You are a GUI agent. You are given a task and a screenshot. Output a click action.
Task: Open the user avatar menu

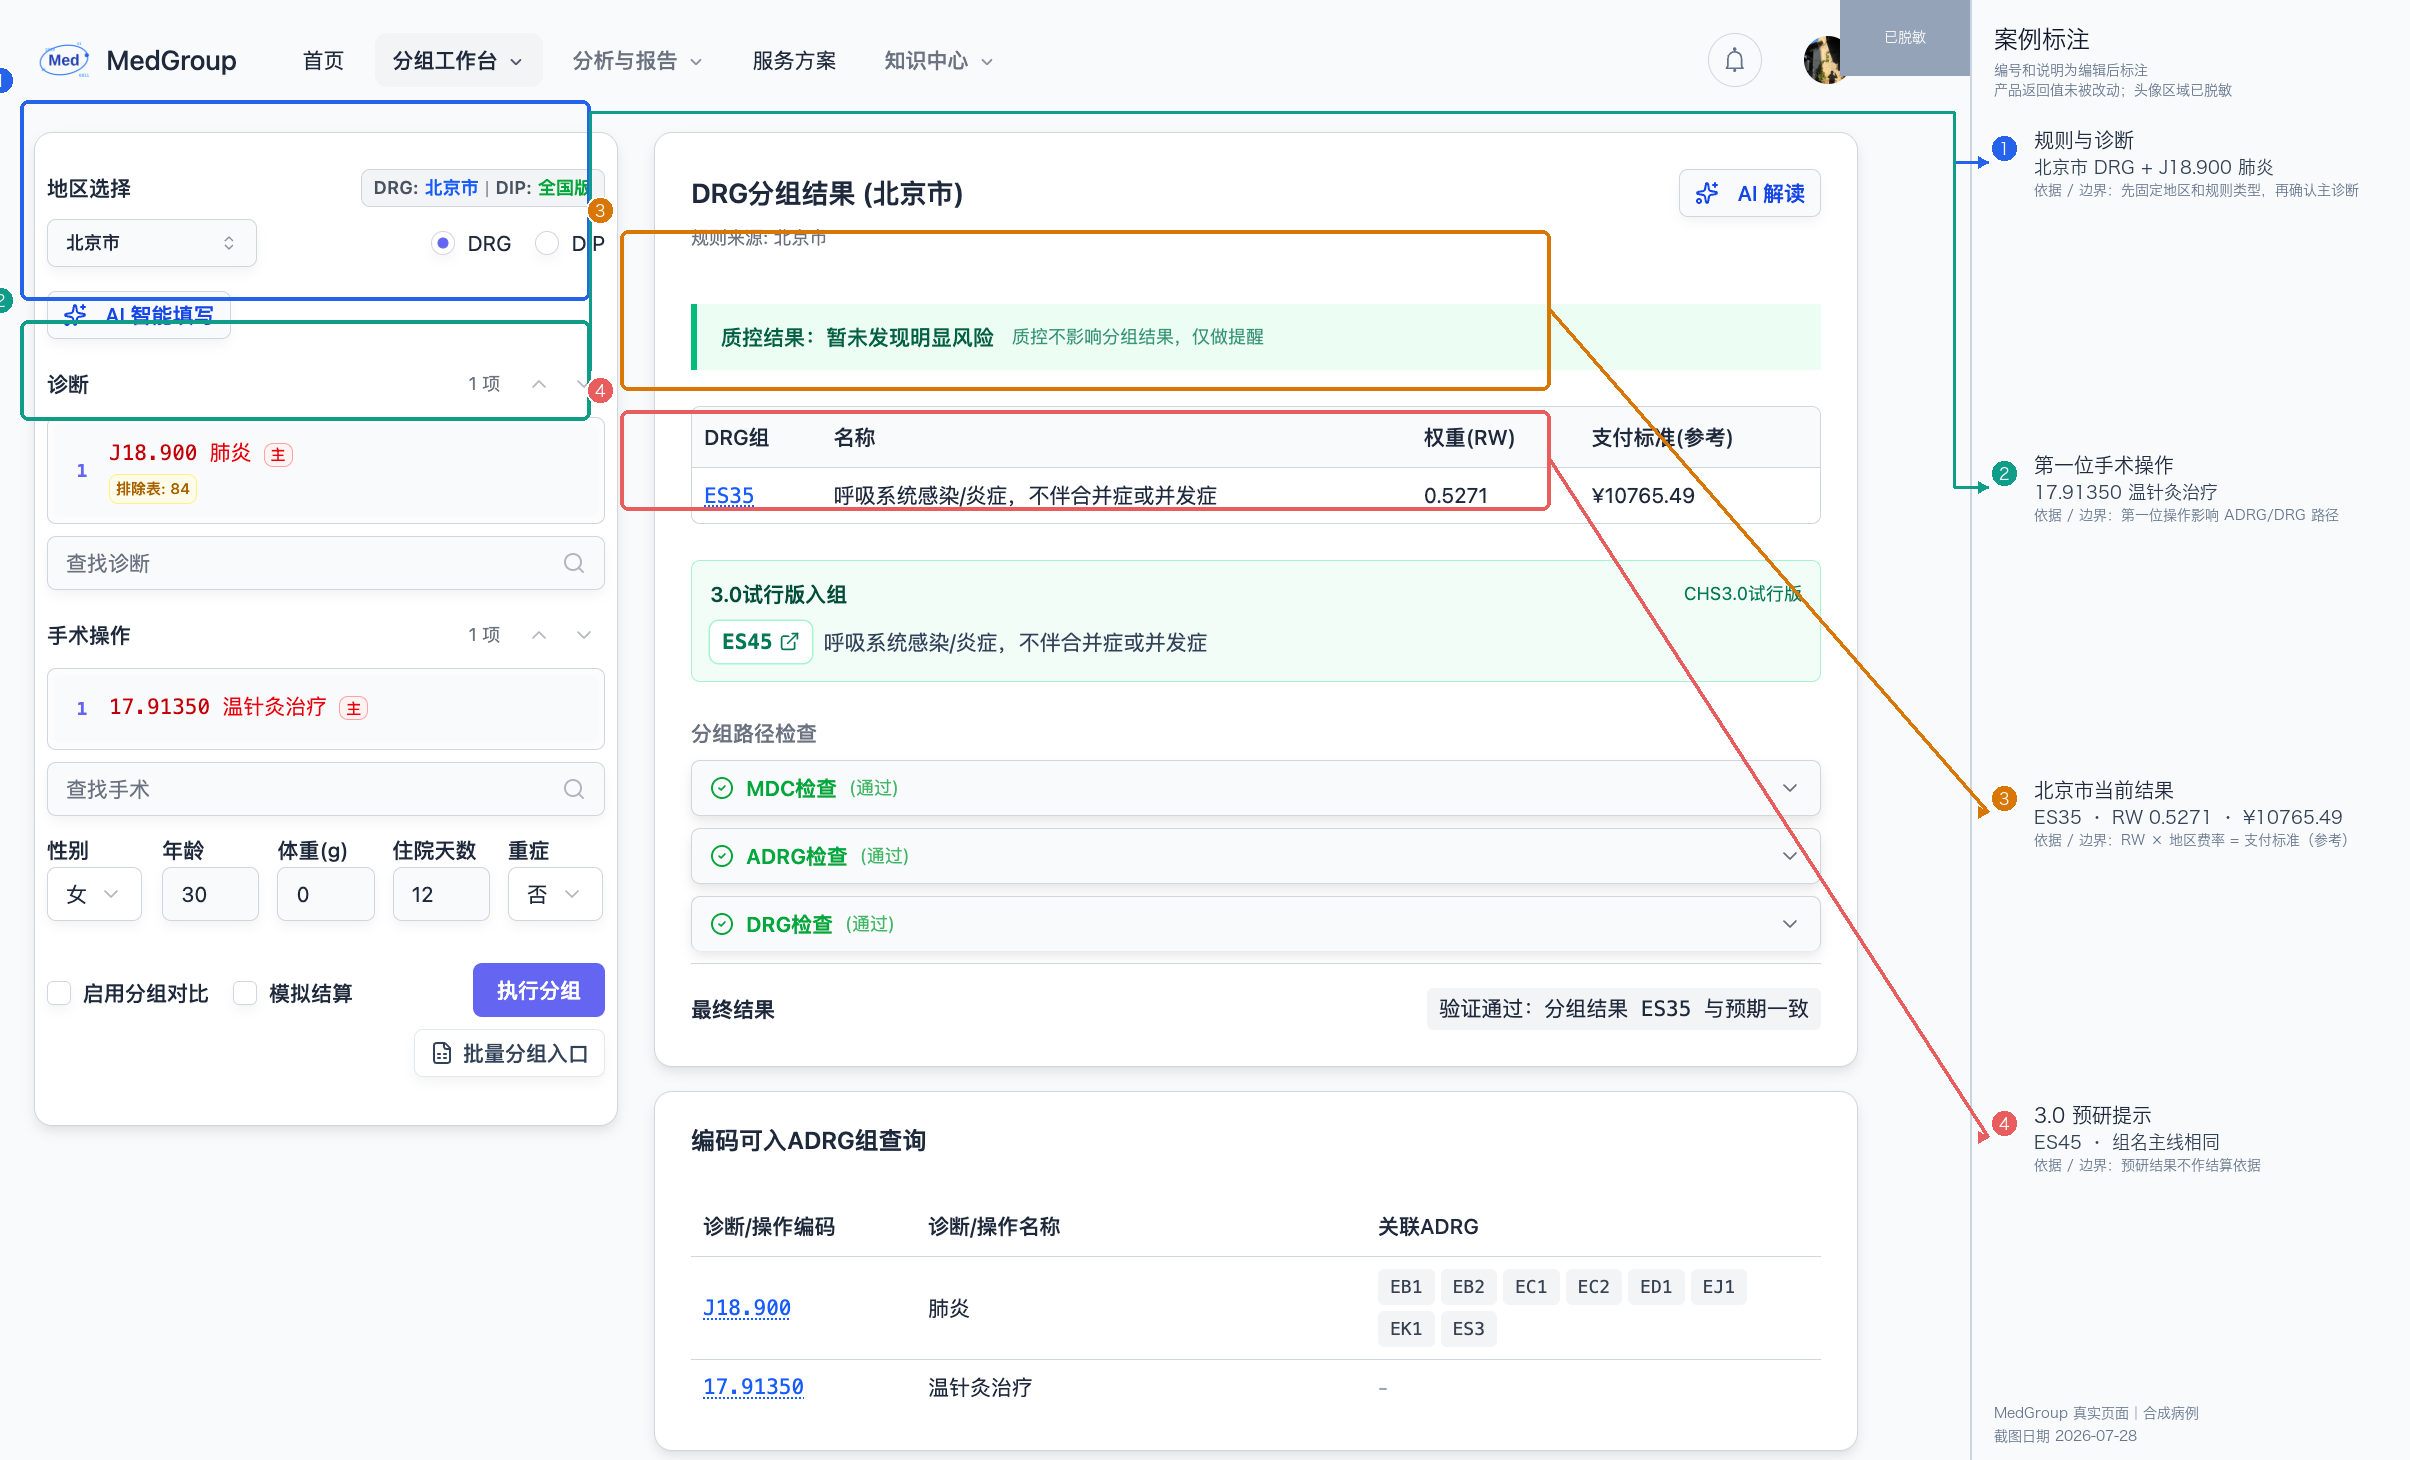coord(1824,60)
